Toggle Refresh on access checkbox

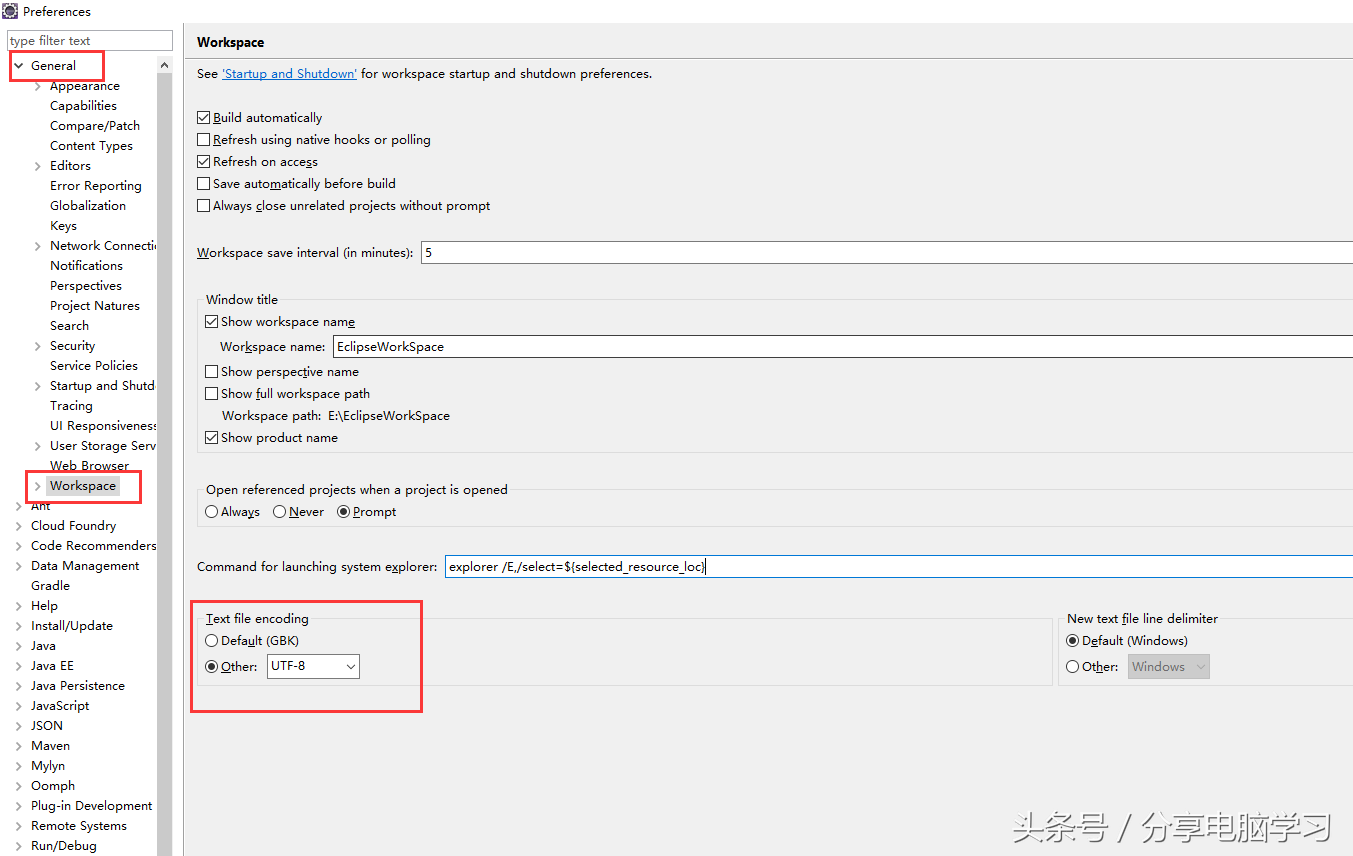204,162
